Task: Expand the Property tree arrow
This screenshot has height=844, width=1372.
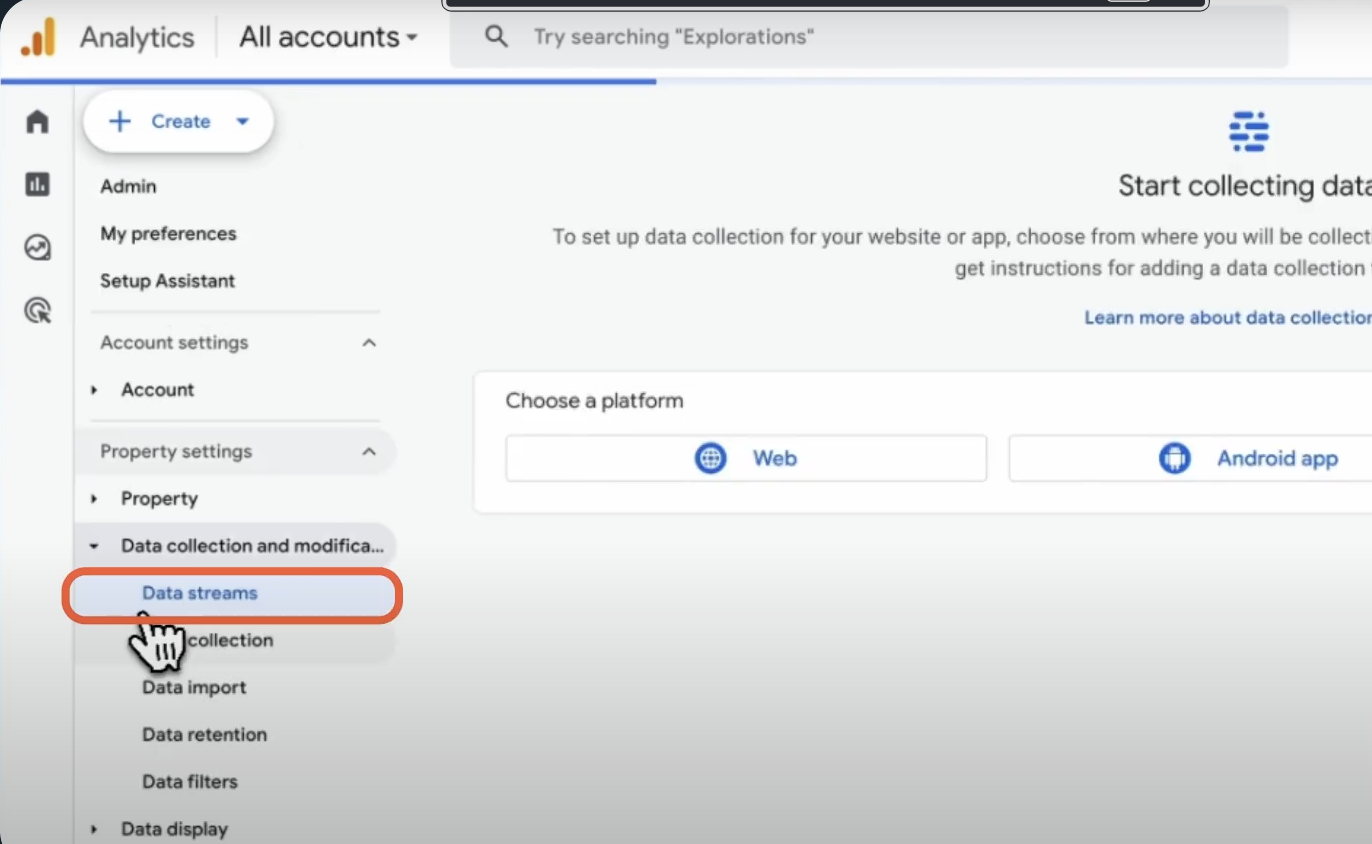Action: coord(95,499)
